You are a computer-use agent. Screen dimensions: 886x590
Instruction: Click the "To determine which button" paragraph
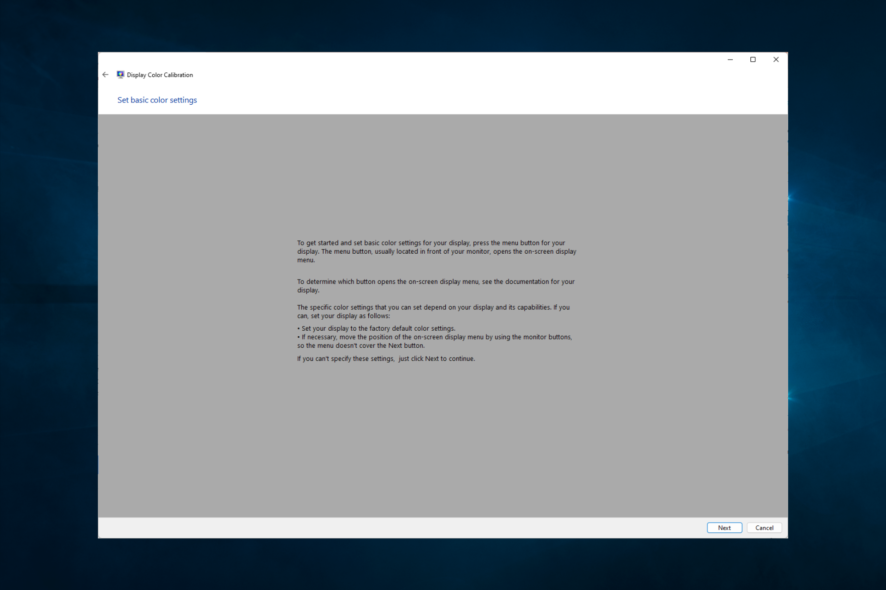tap(436, 285)
